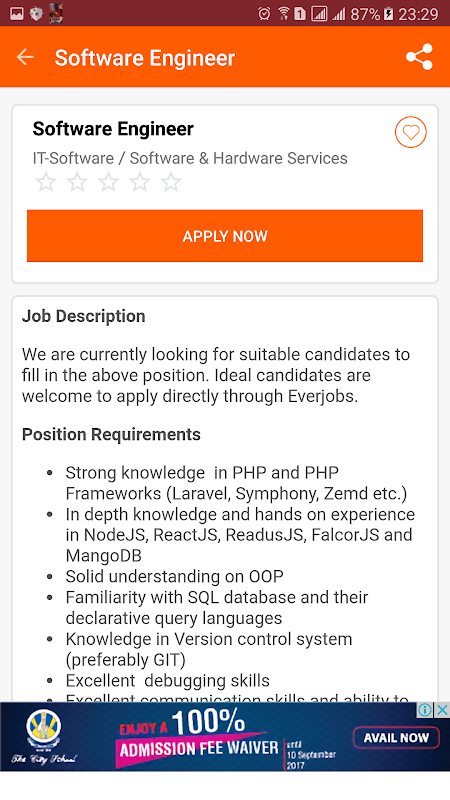Click the APPLY NOW button

coord(225,236)
